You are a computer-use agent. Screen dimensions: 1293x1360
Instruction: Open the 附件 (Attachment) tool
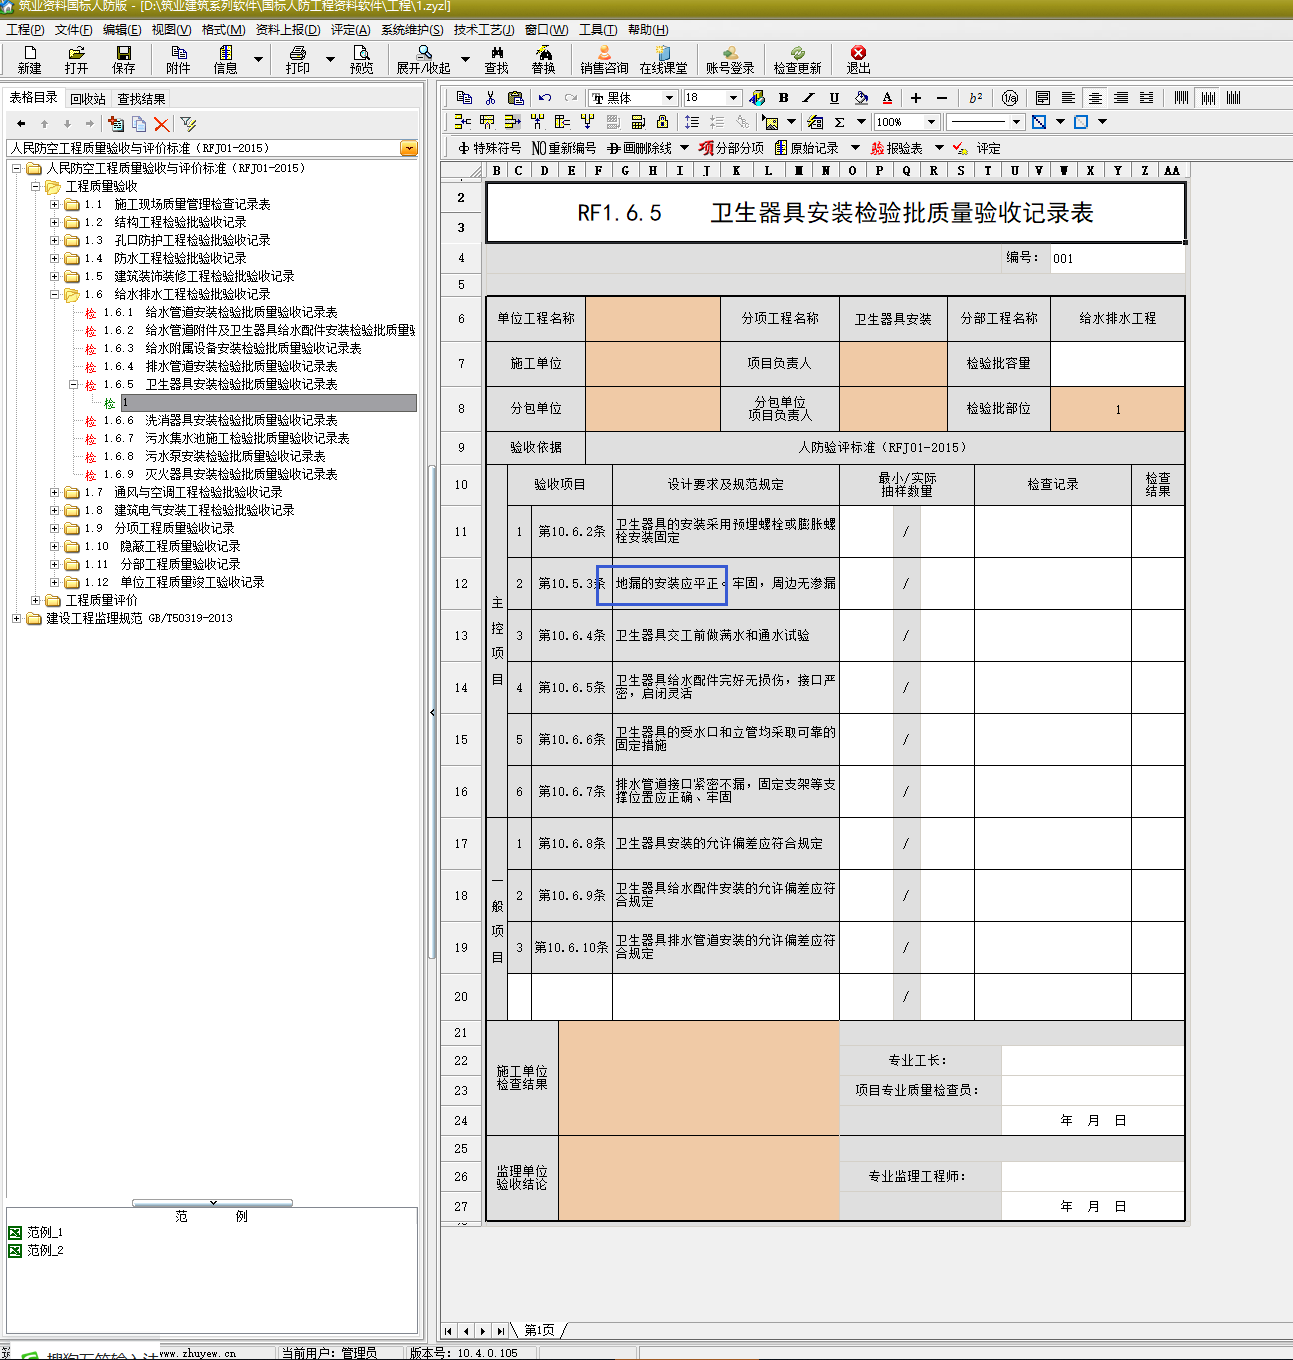pos(178,60)
